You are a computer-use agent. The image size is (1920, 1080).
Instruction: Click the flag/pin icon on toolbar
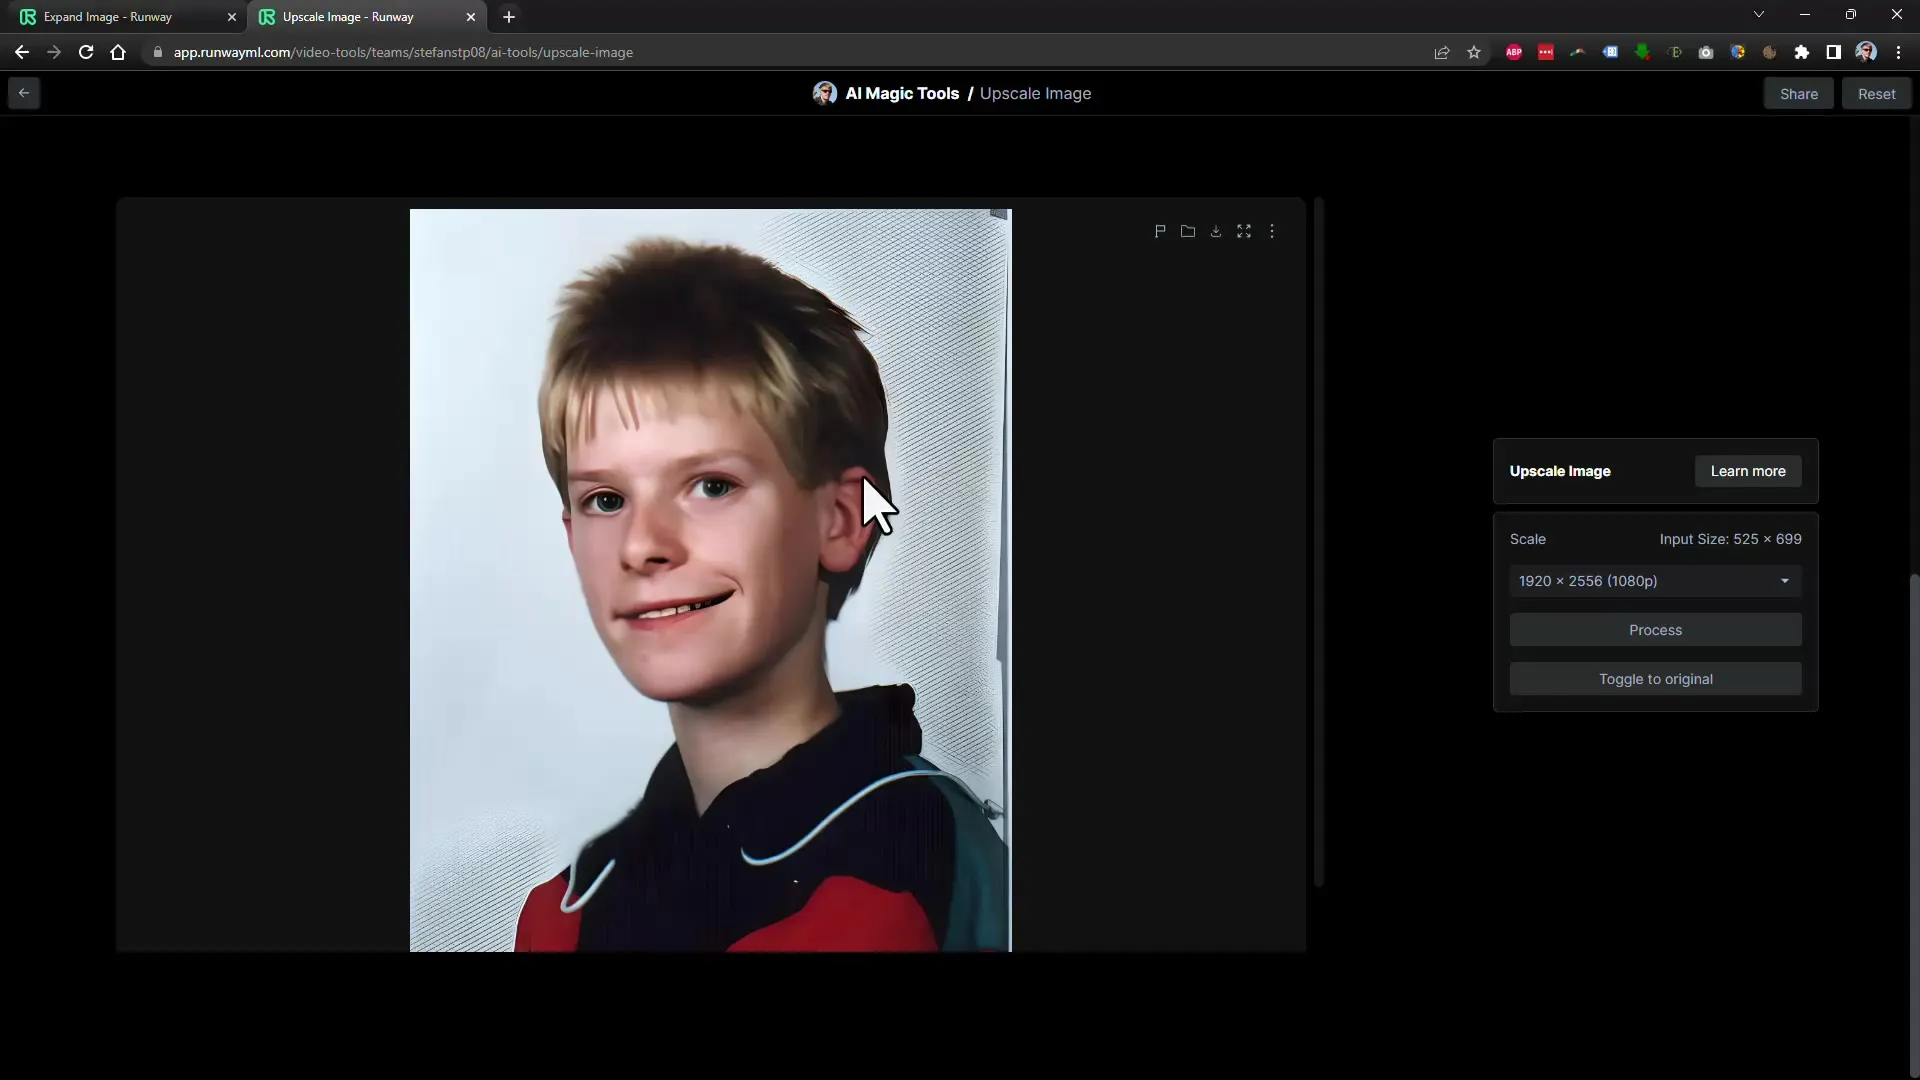pos(1159,231)
